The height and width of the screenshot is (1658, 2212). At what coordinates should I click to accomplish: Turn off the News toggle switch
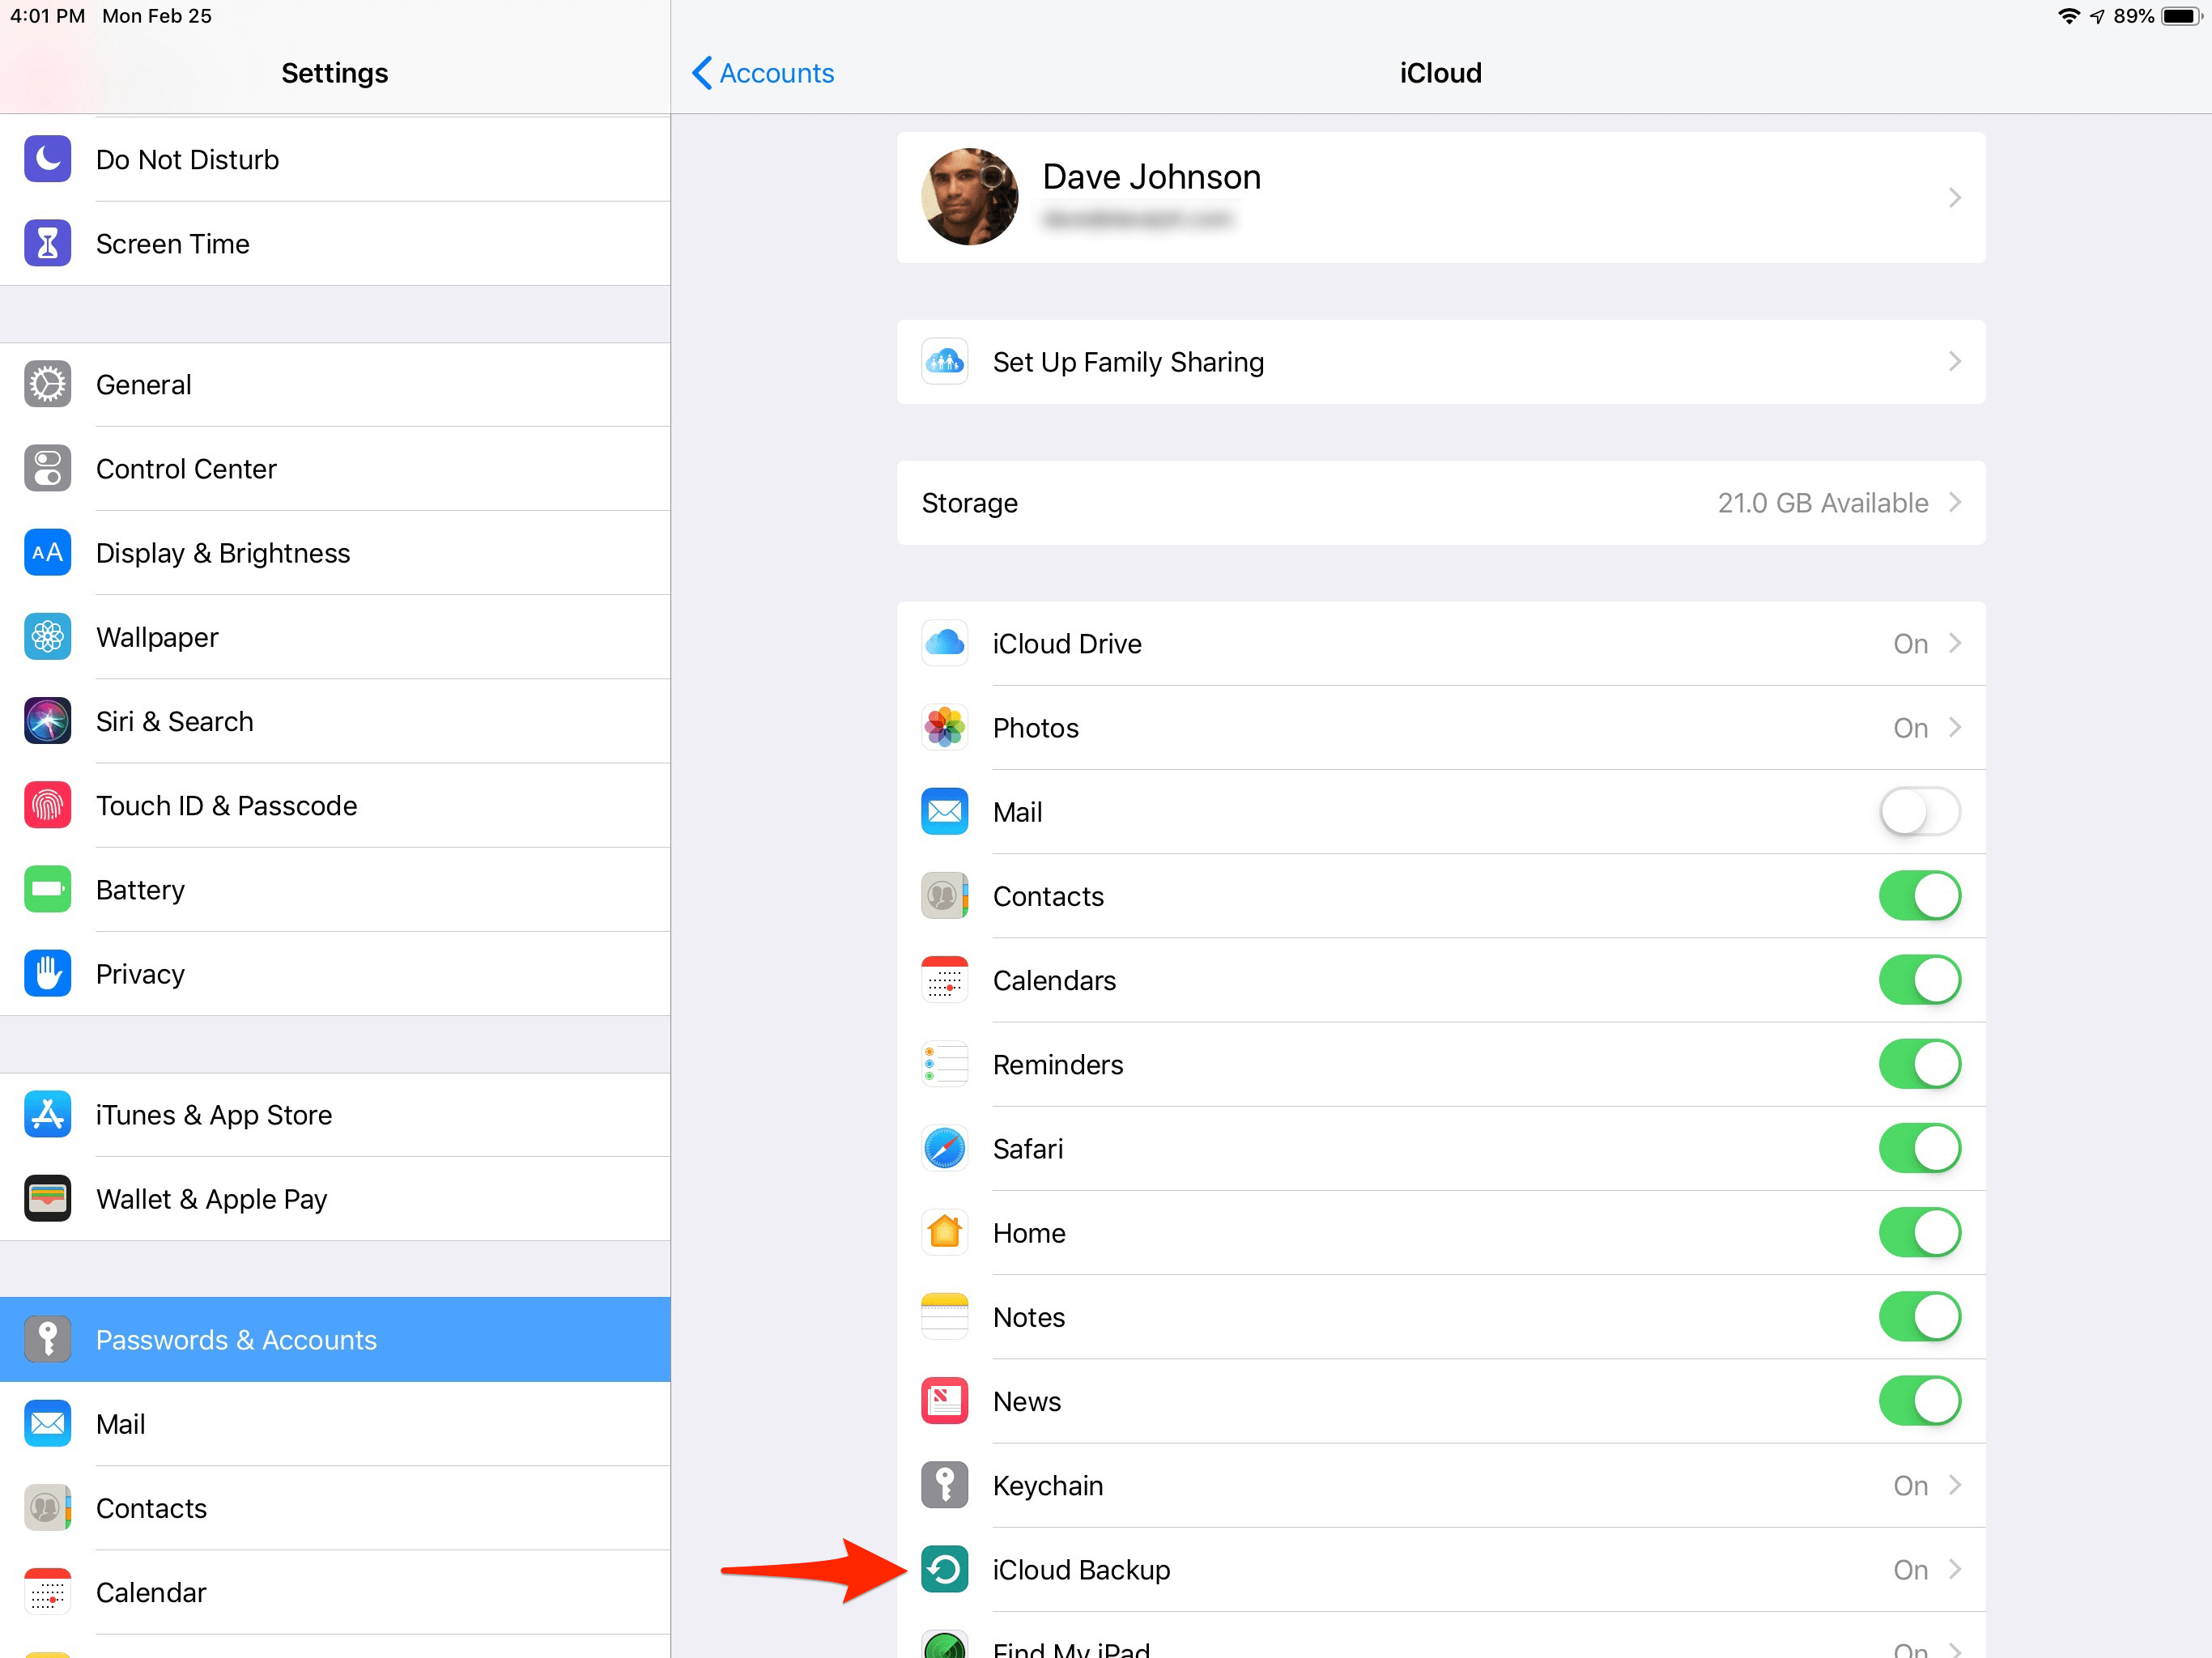[1919, 1401]
